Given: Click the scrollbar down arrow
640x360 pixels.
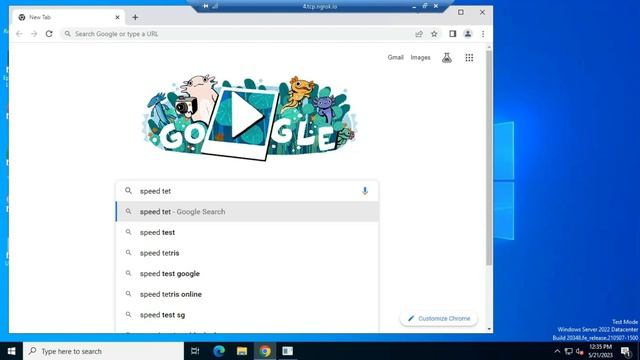Looking at the screenshot, I should coord(489,329).
